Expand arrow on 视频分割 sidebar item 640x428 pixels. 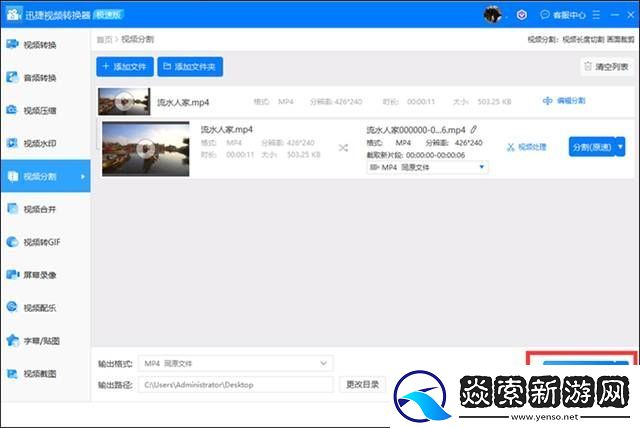[x=83, y=176]
